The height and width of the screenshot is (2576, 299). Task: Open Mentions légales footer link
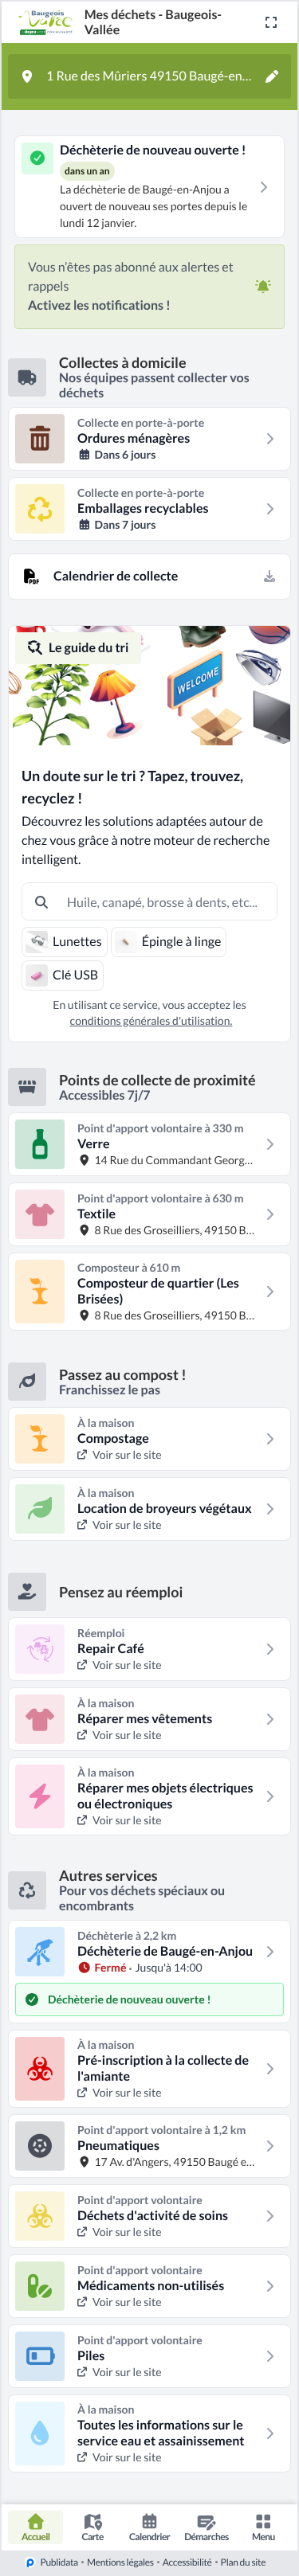click(x=120, y=2562)
